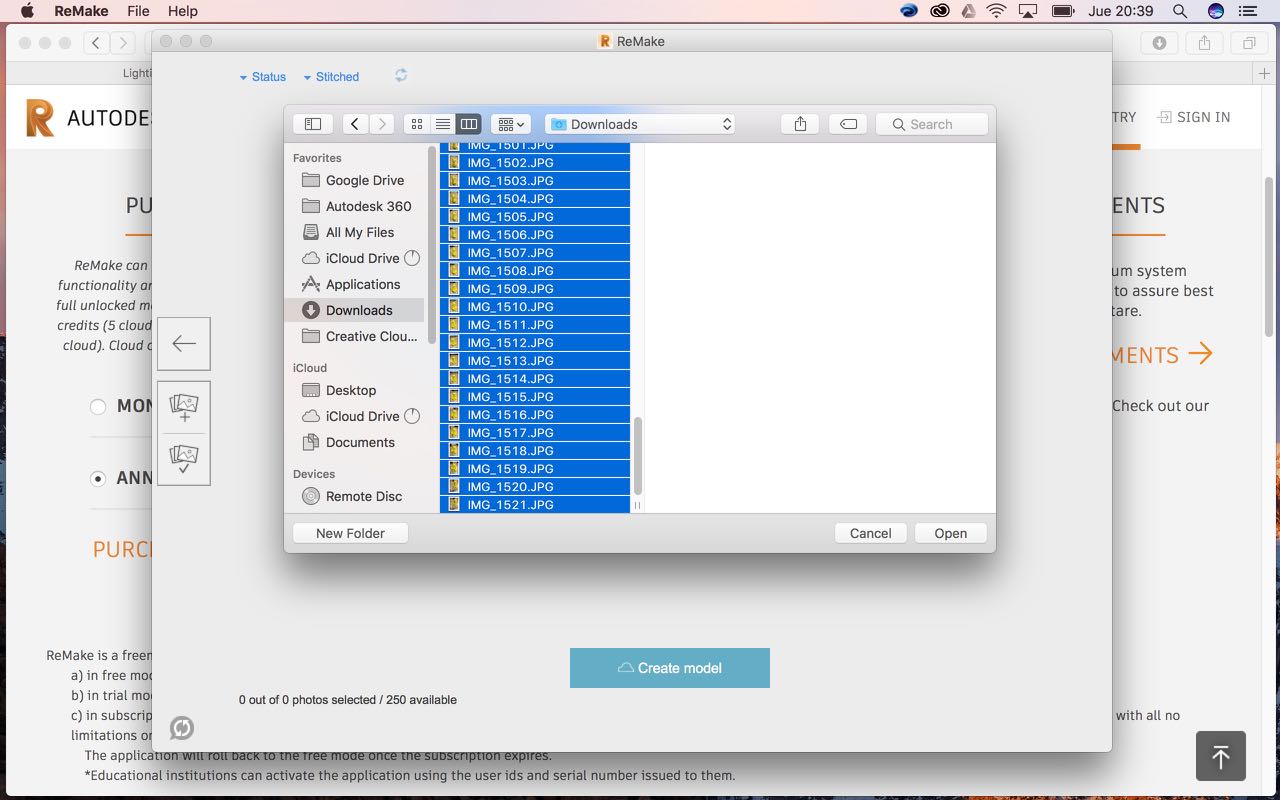This screenshot has height=800, width=1280.
Task: Click the file IMG_1517.JPG
Action: 535,433
